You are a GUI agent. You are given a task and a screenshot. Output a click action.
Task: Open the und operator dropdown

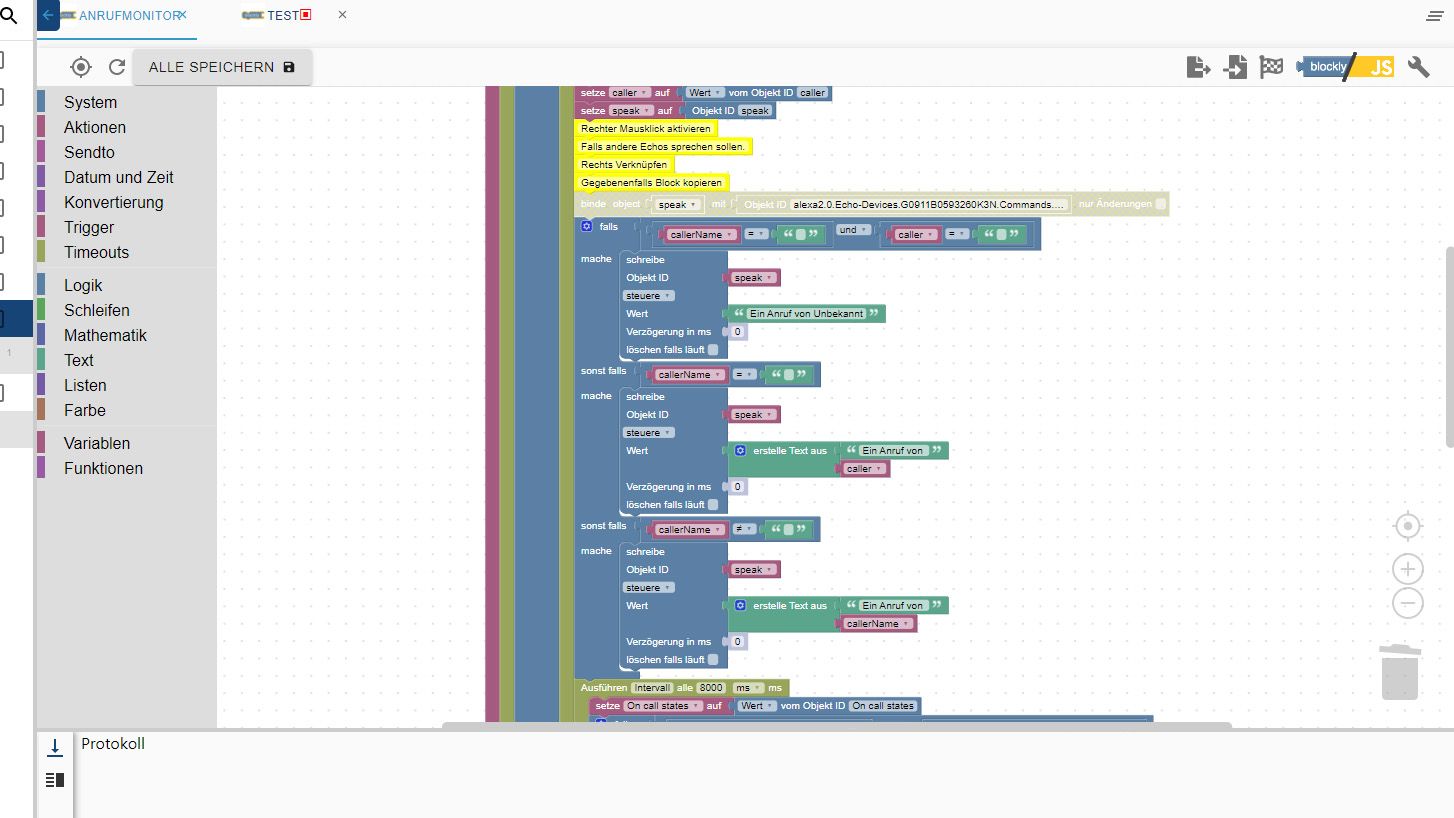[x=852, y=229]
